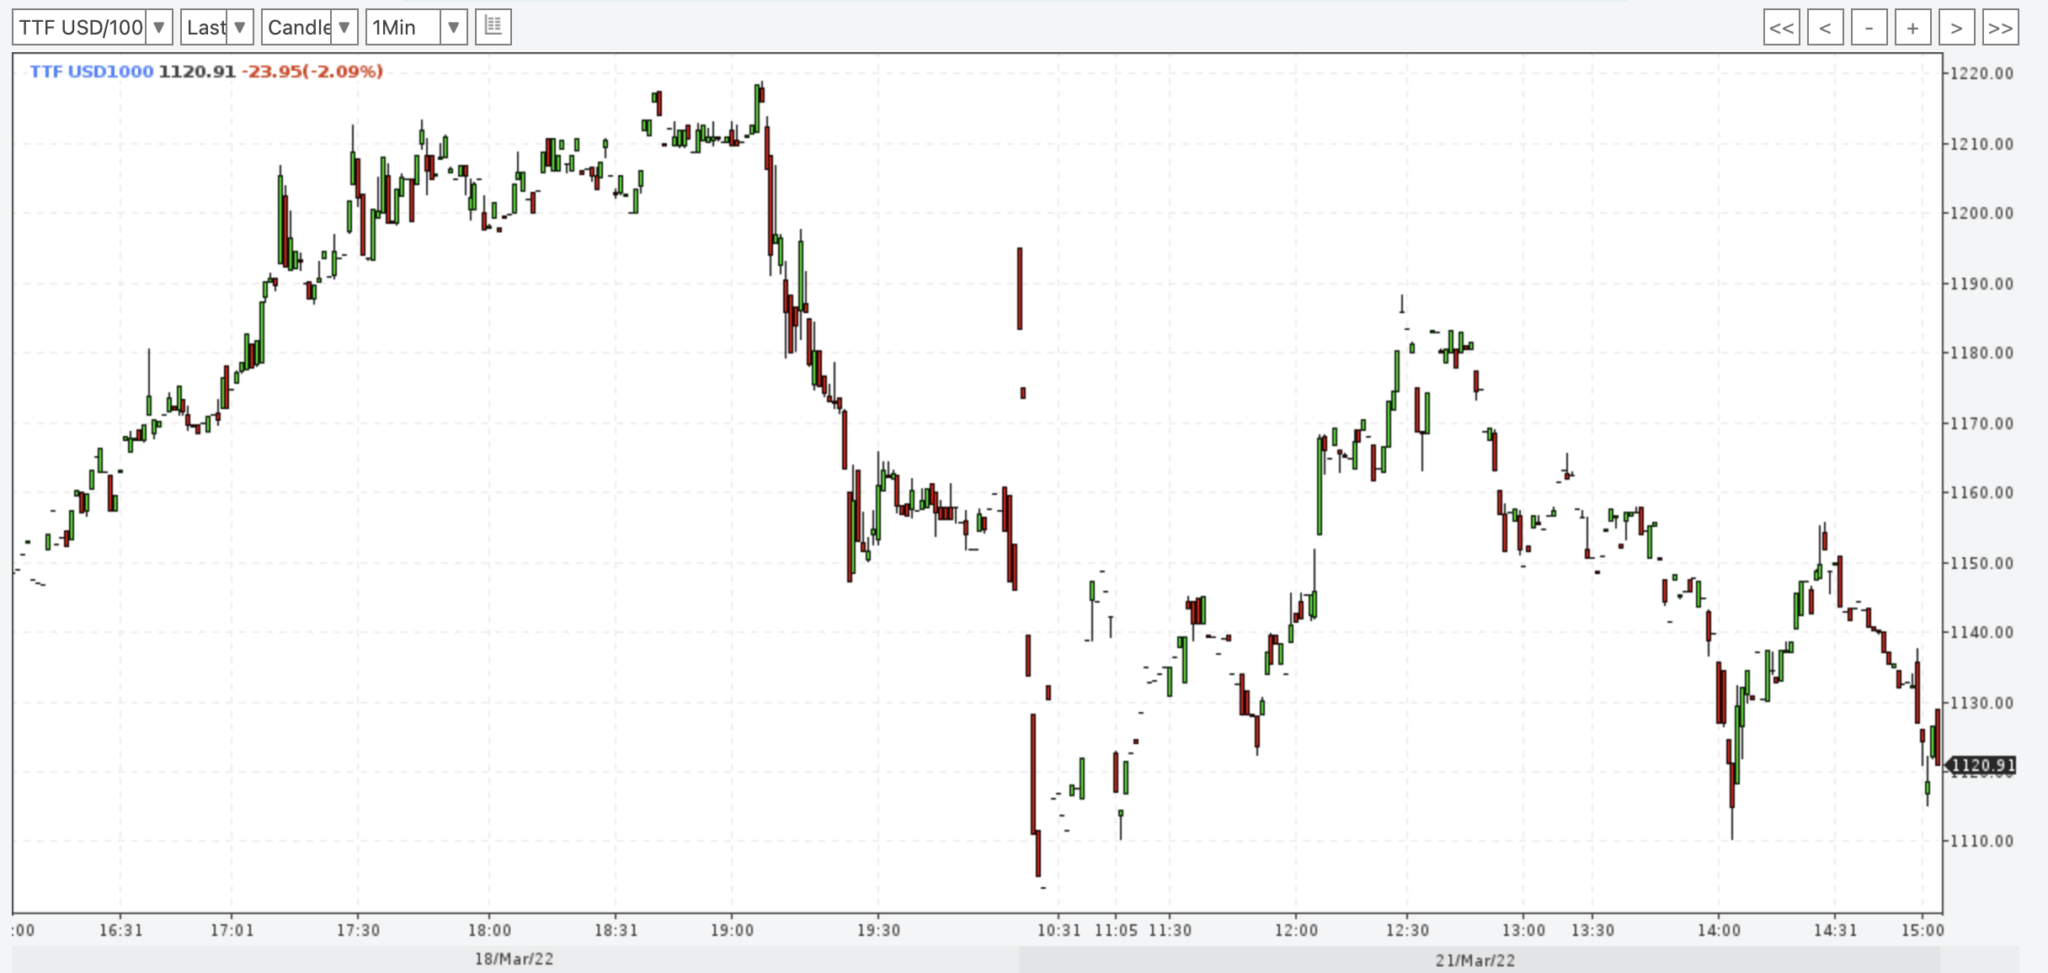Step chart back with < button

pos(1825,27)
